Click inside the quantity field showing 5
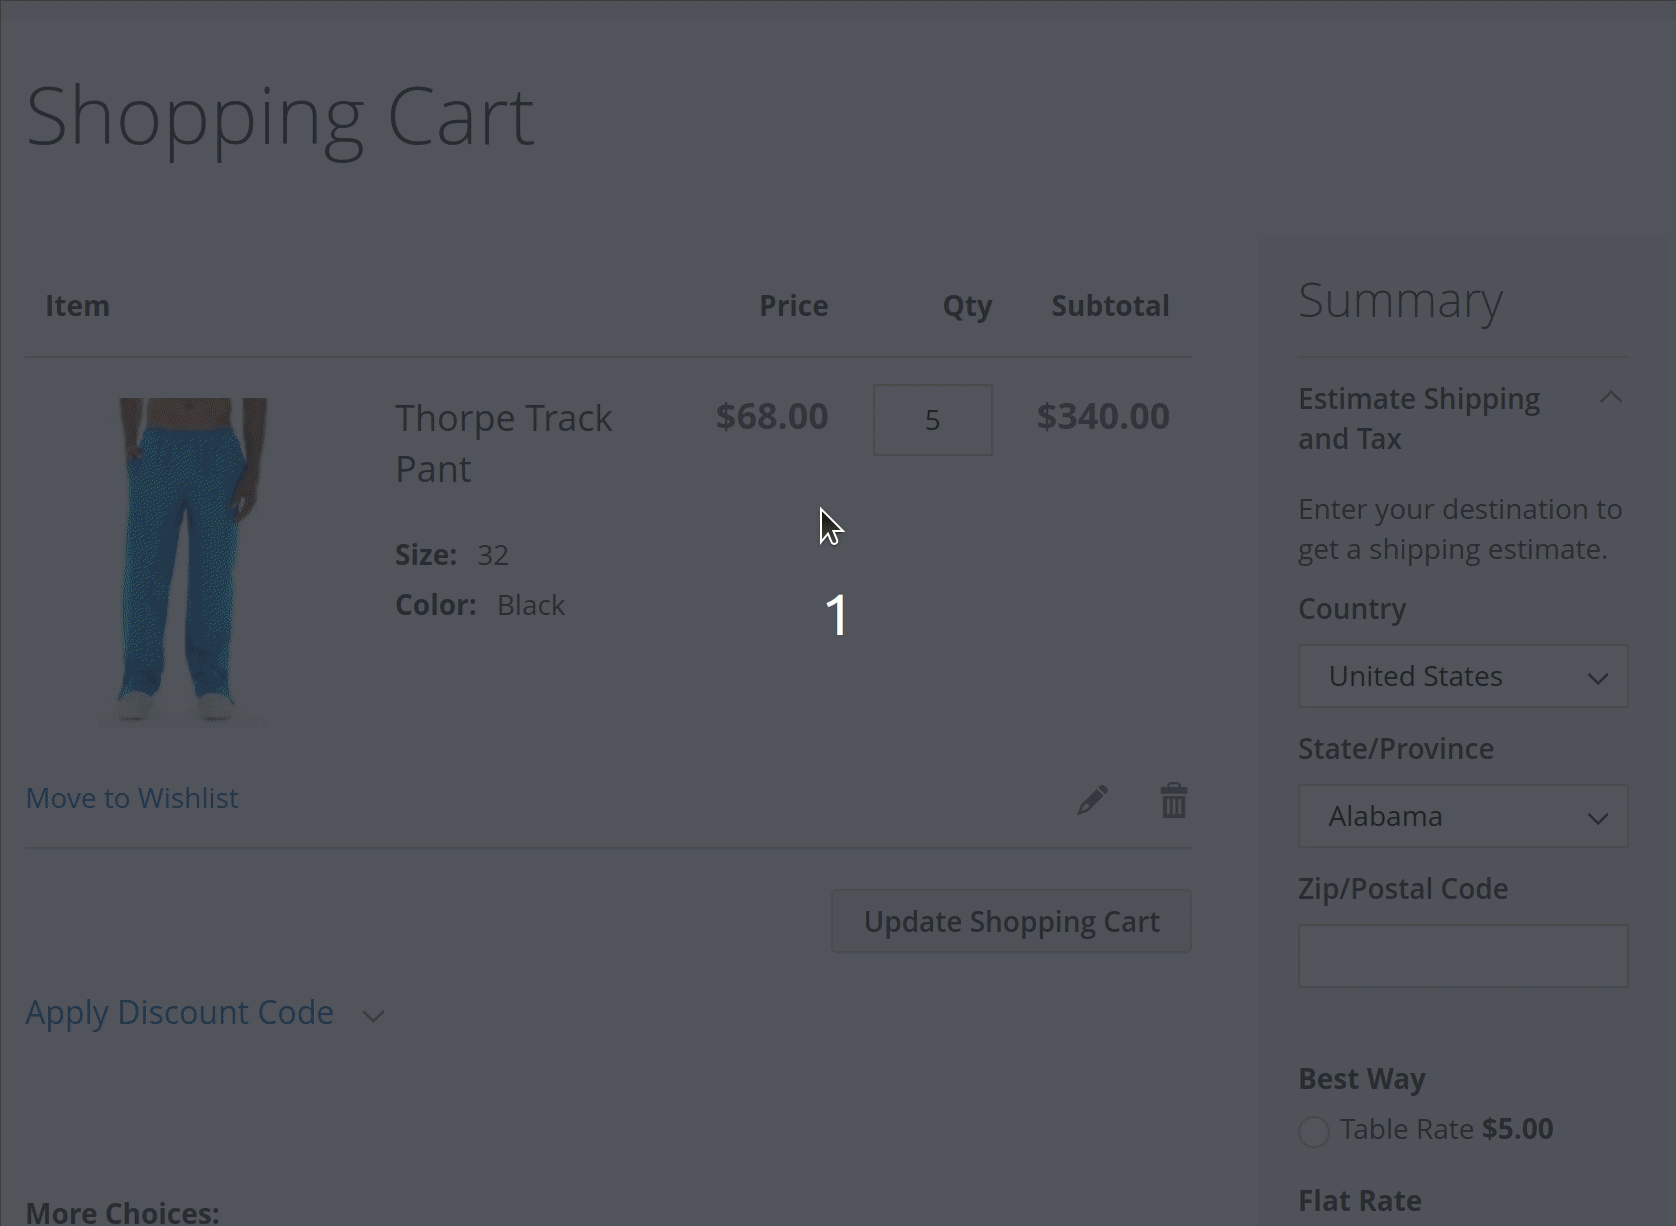1676x1226 pixels. coord(932,420)
